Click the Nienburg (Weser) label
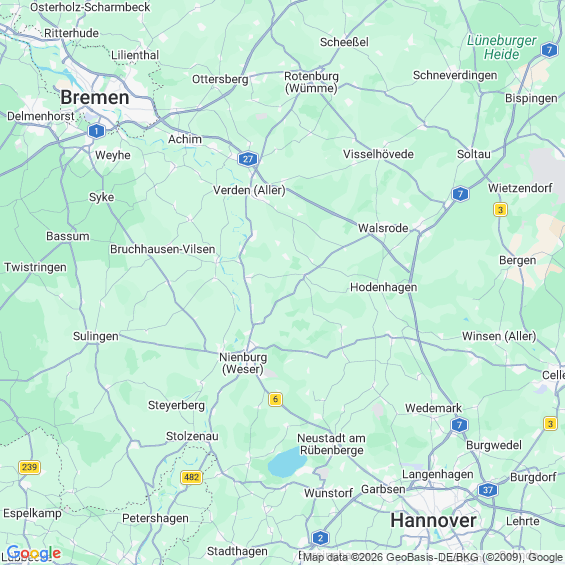 coord(243,363)
